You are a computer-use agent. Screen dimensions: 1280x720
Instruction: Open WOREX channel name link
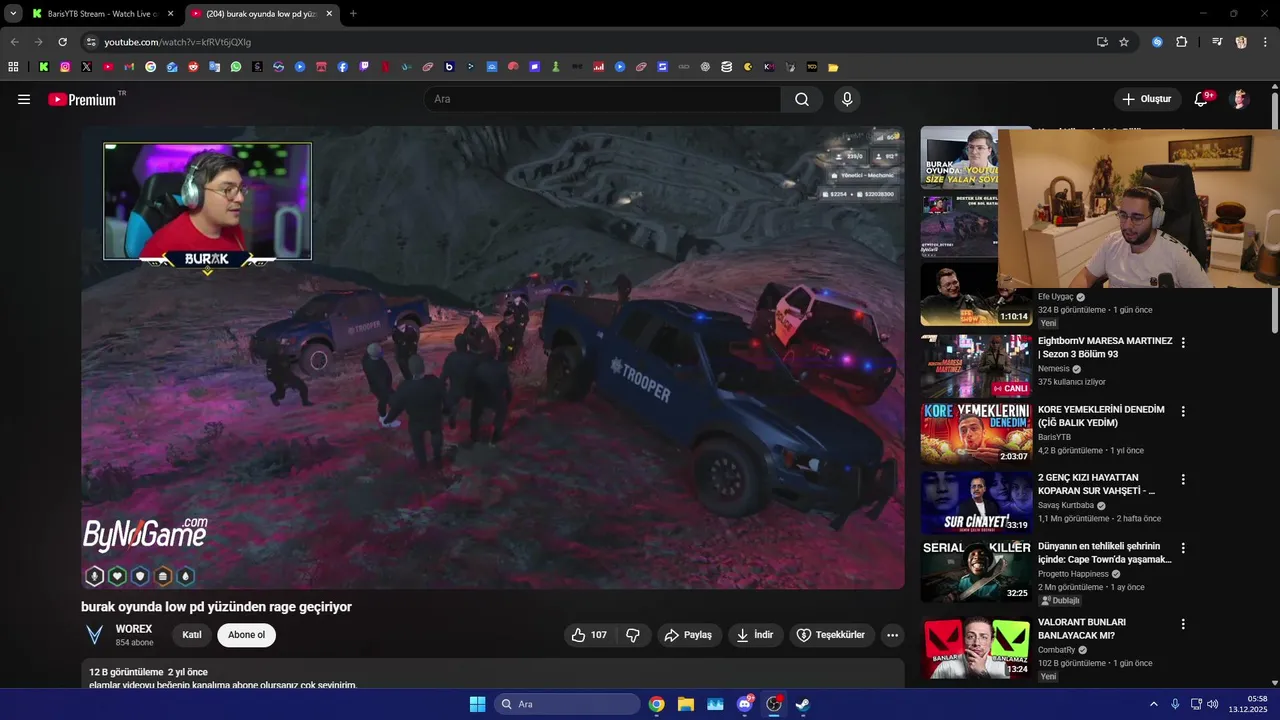click(x=134, y=629)
